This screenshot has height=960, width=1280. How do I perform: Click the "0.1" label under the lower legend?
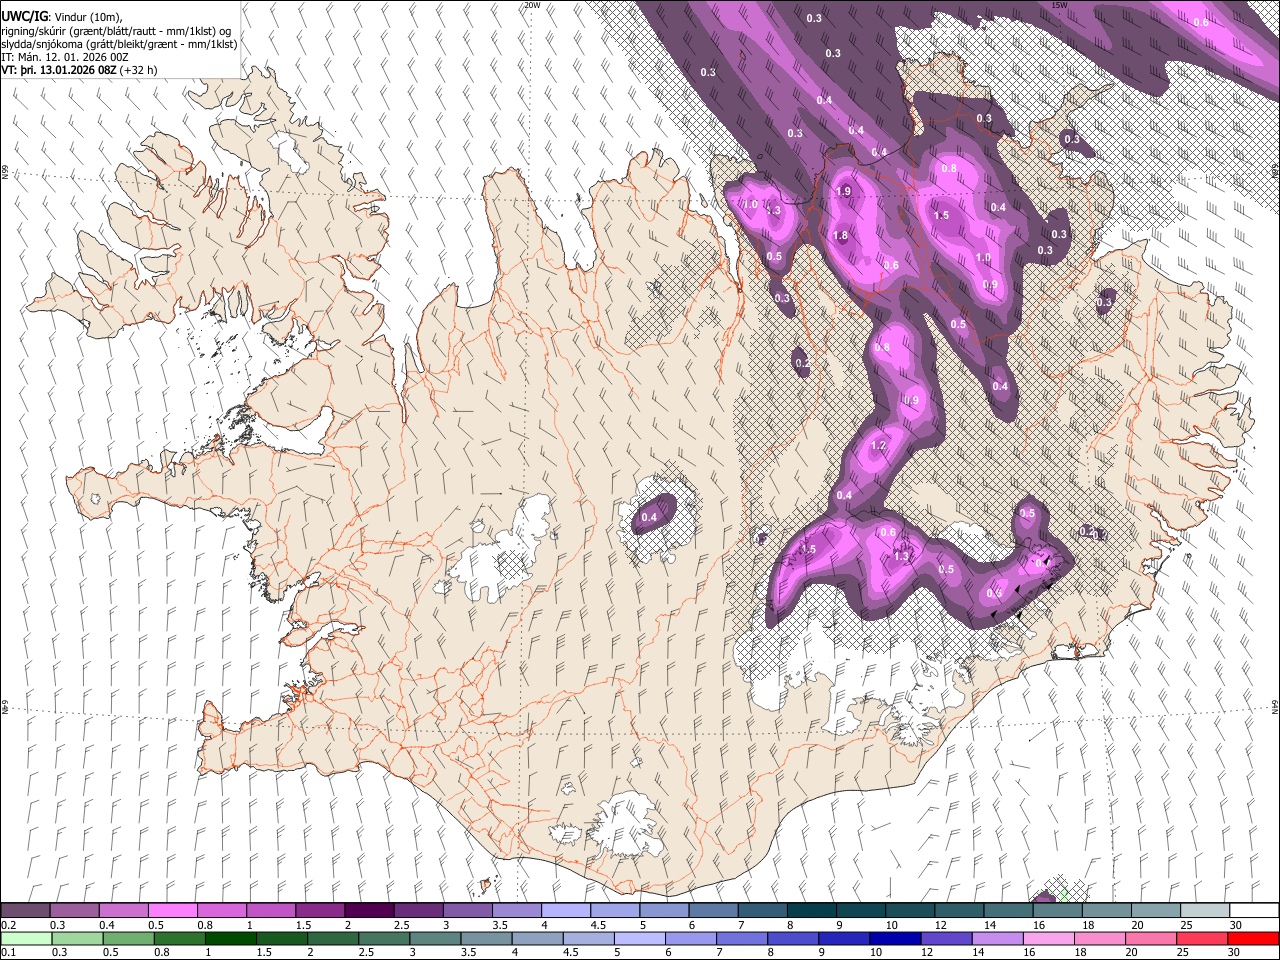8,952
